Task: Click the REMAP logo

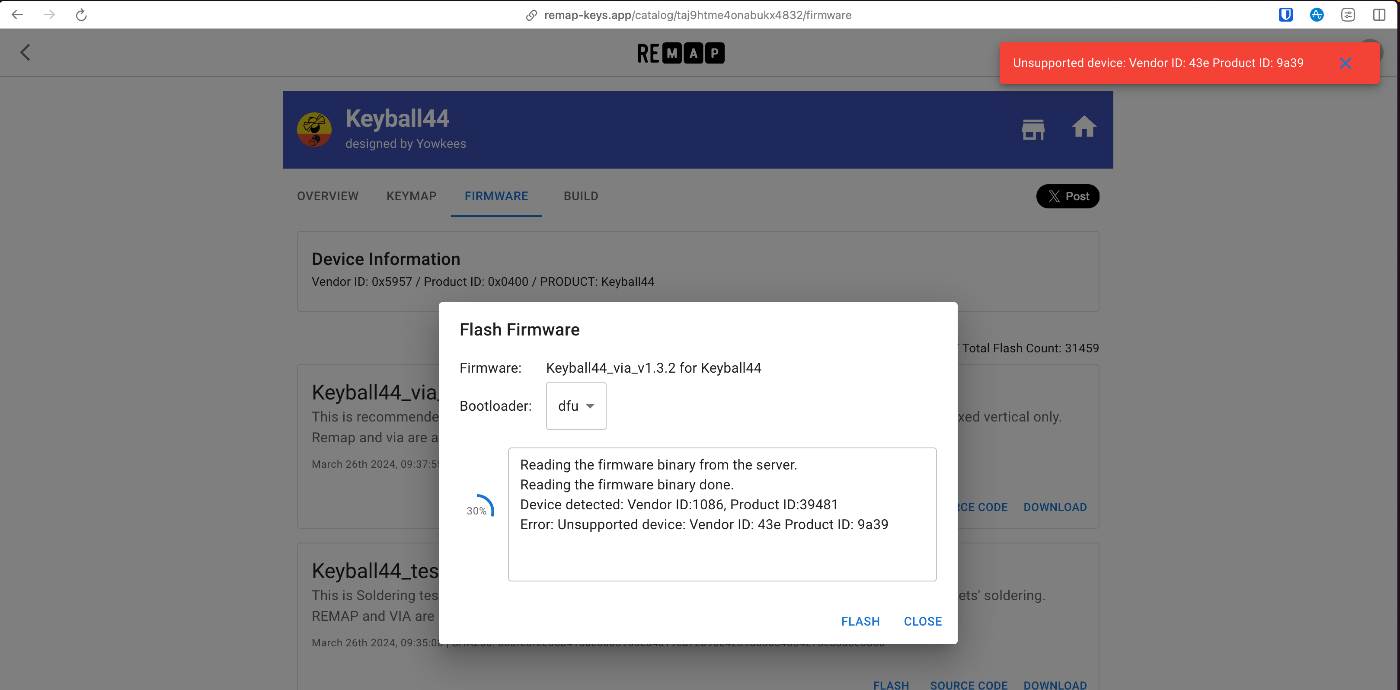Action: click(681, 53)
